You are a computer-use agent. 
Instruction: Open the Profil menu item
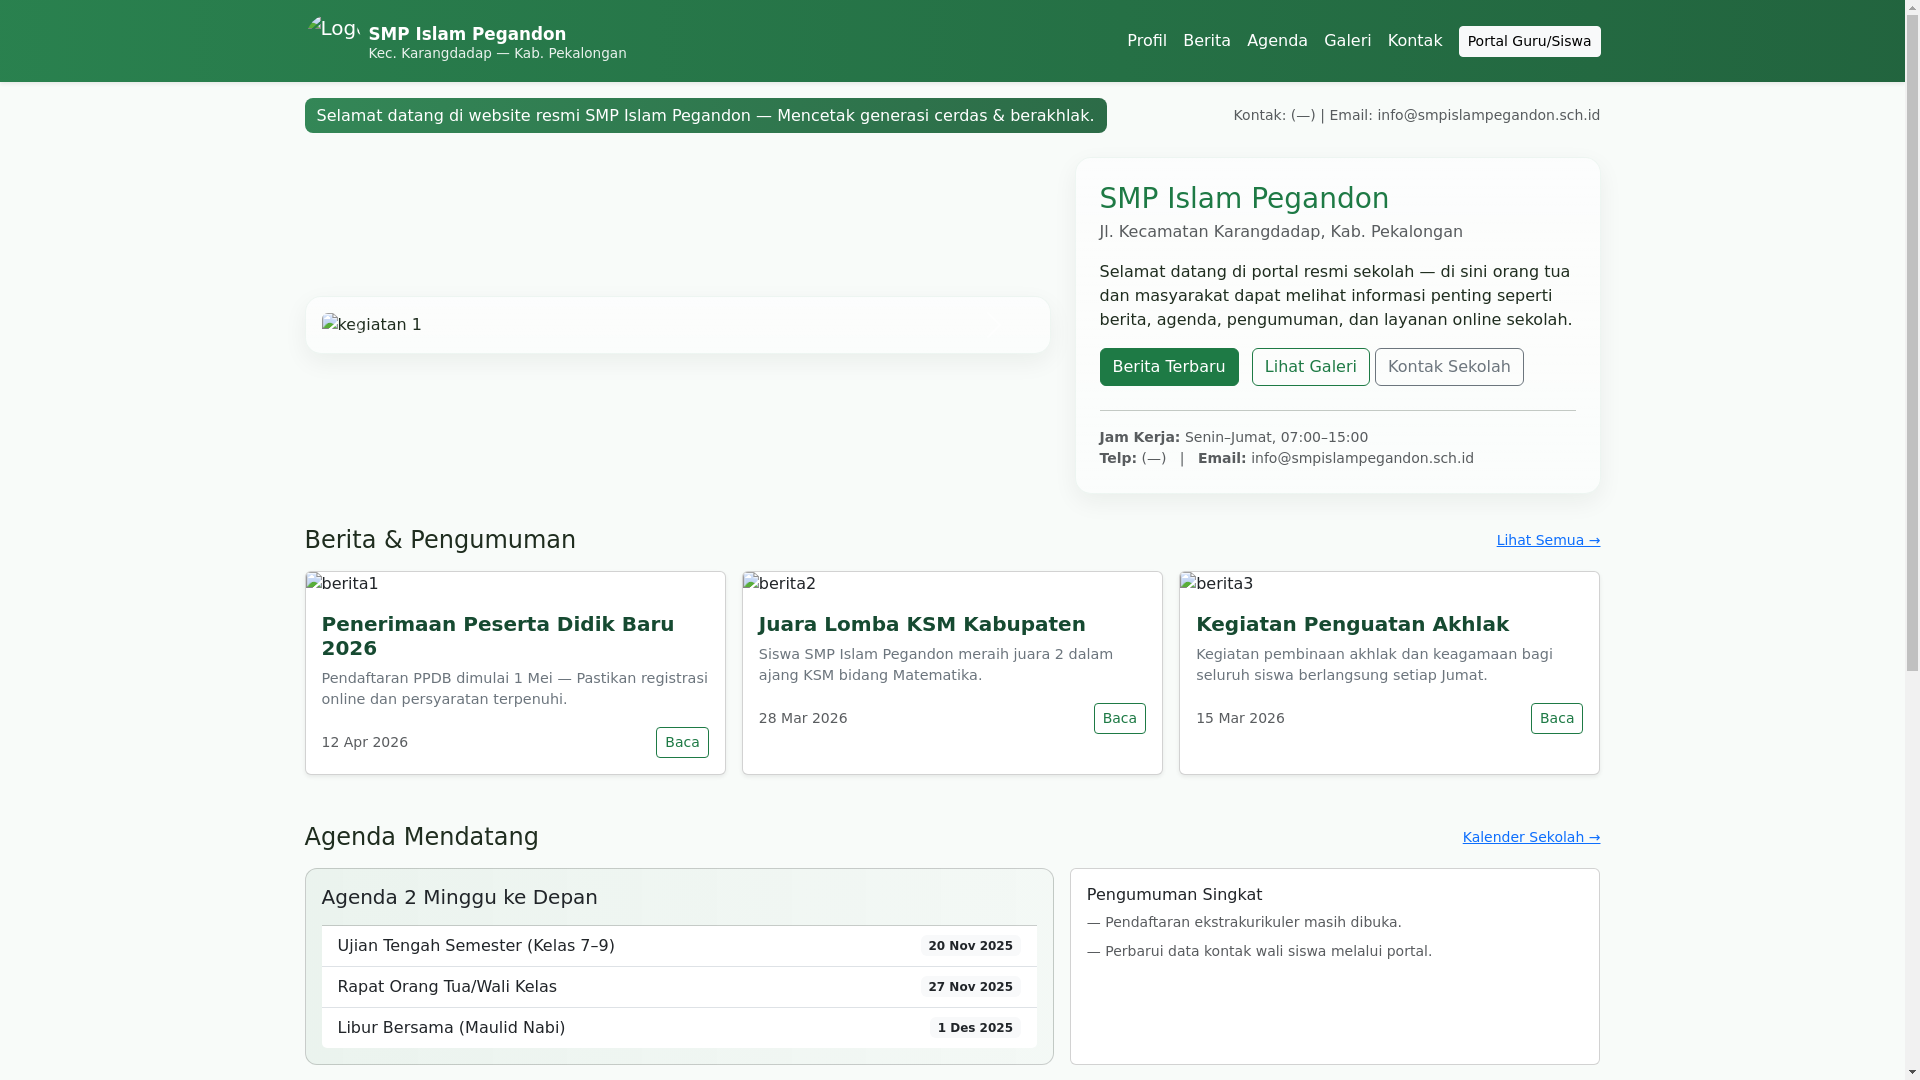[1147, 41]
